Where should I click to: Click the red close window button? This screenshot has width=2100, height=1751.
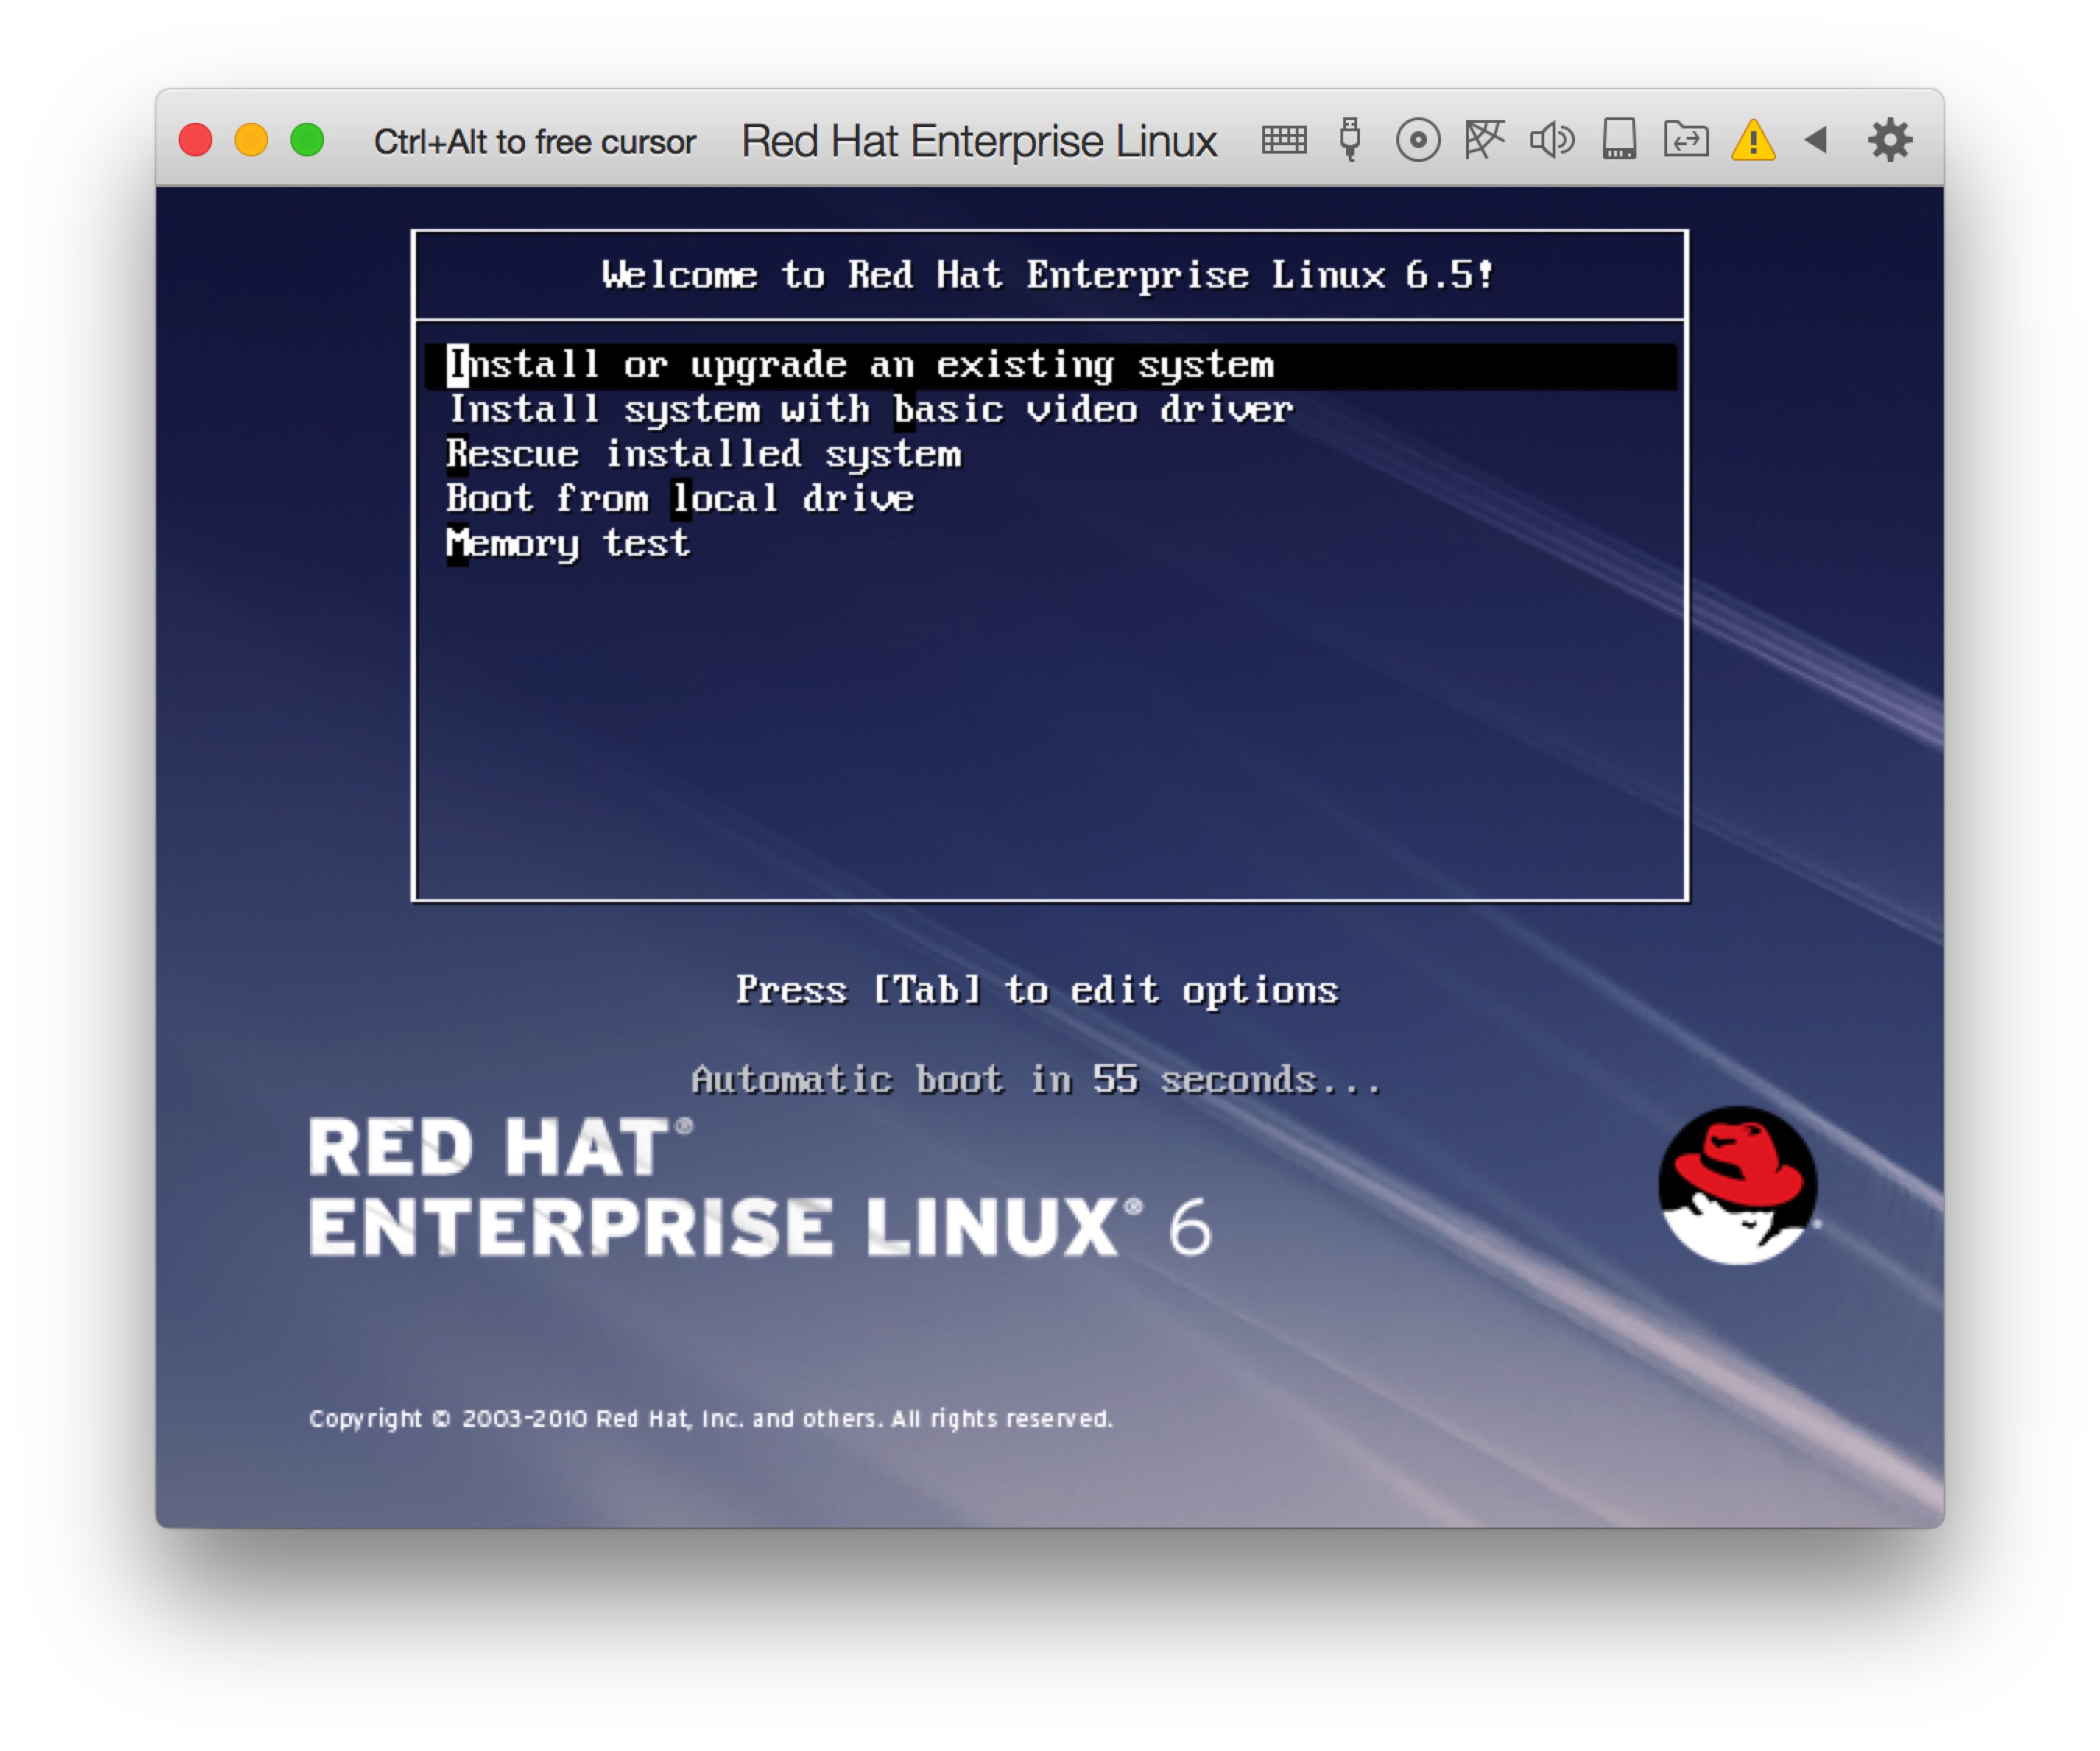196,140
